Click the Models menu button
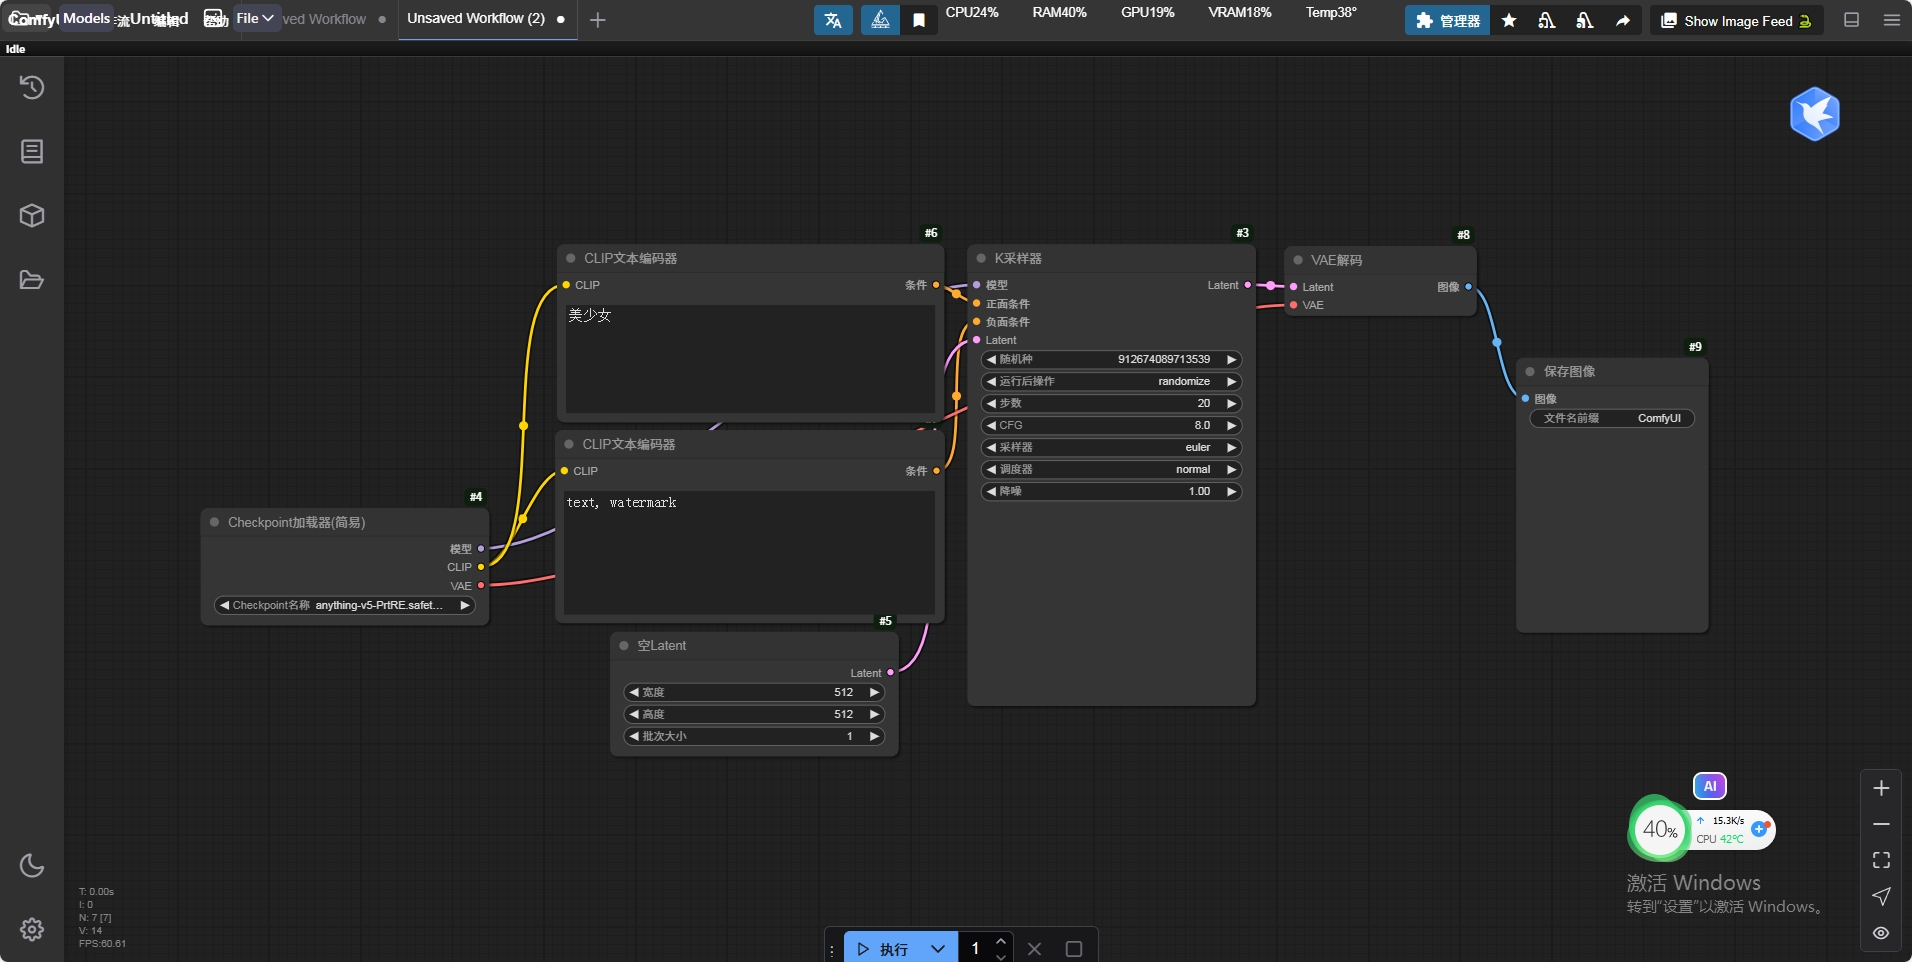The width and height of the screenshot is (1912, 962). [x=86, y=18]
